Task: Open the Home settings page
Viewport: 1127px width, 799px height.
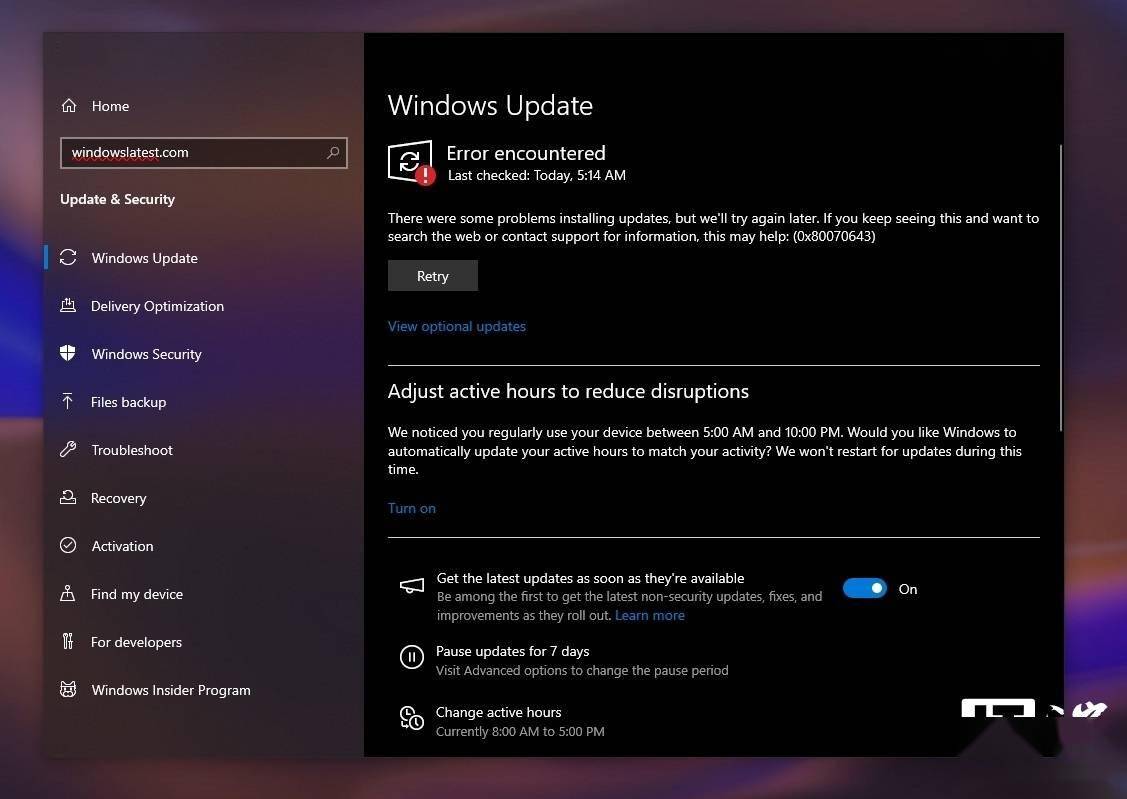Action: click(x=110, y=106)
